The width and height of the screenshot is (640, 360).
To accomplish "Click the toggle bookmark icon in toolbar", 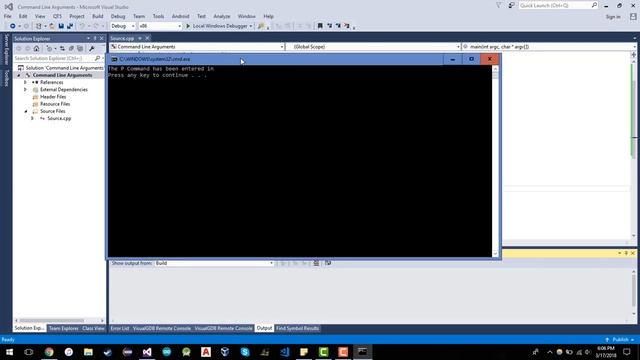I will (320, 26).
